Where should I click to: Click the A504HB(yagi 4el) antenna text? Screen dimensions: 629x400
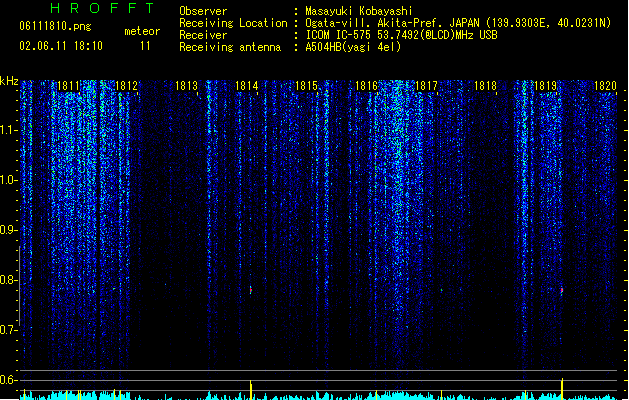pos(353,47)
